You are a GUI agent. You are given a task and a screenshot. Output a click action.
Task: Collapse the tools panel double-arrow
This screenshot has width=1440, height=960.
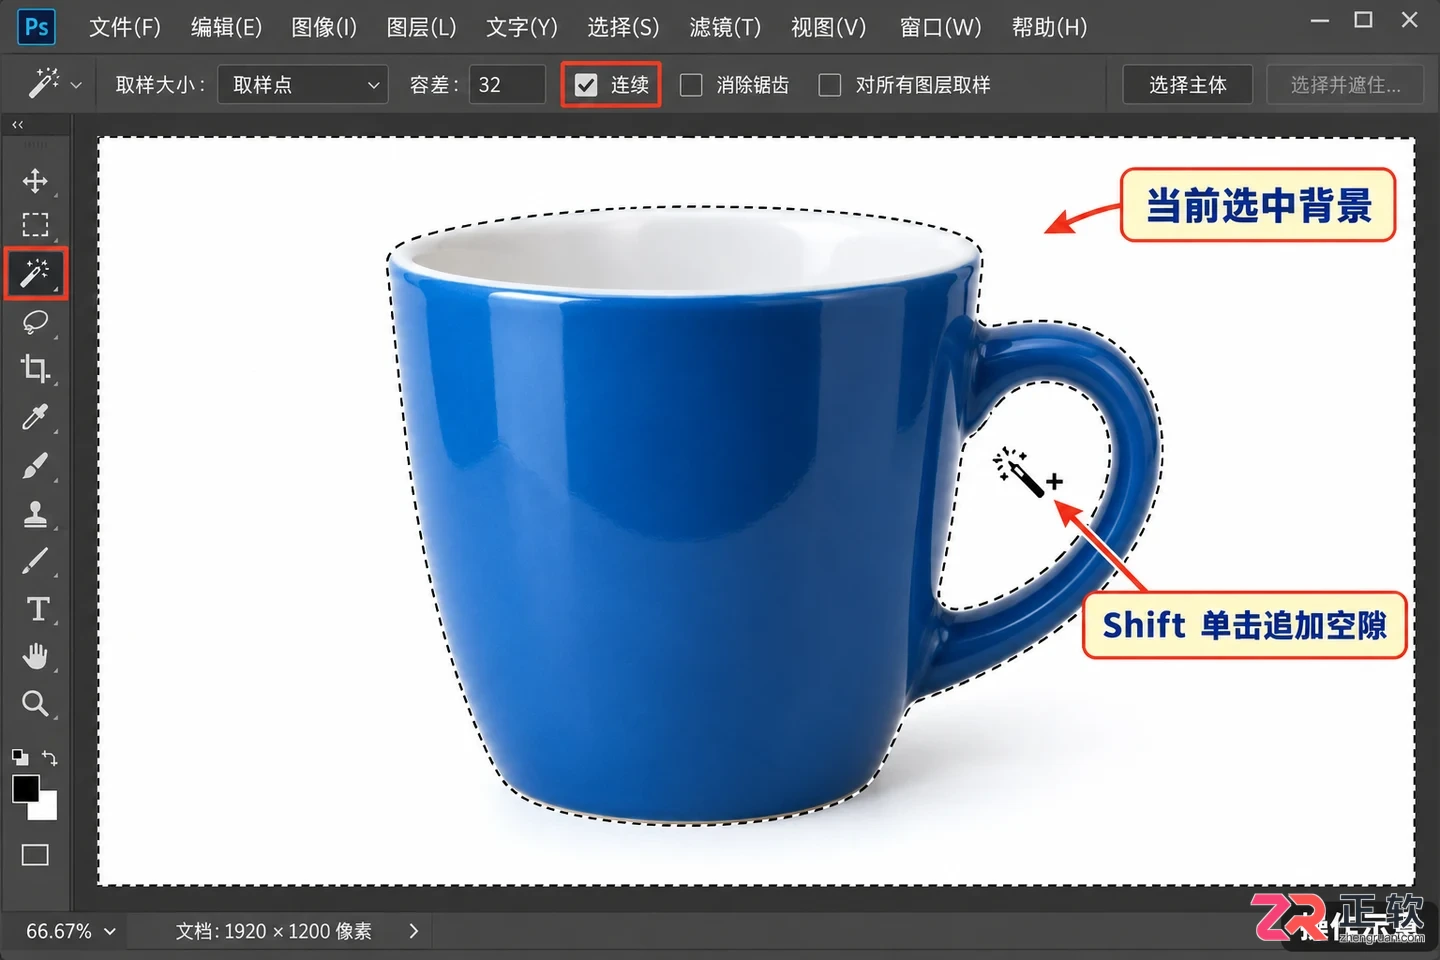(x=17, y=125)
